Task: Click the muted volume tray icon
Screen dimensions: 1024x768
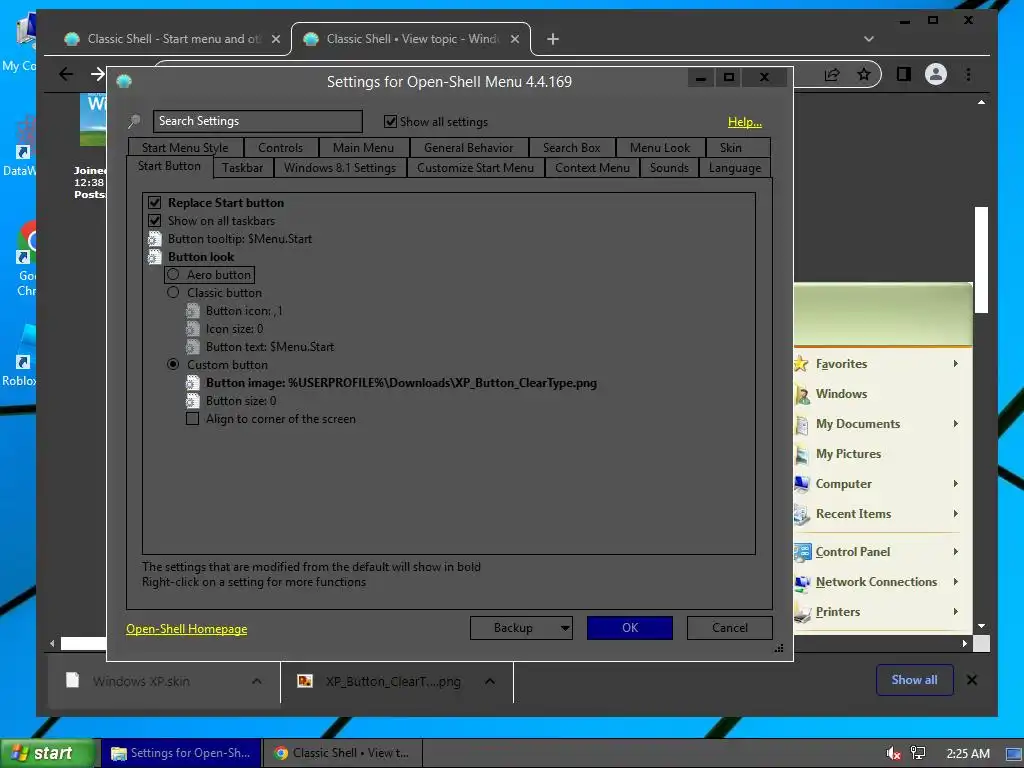Action: tap(893, 753)
